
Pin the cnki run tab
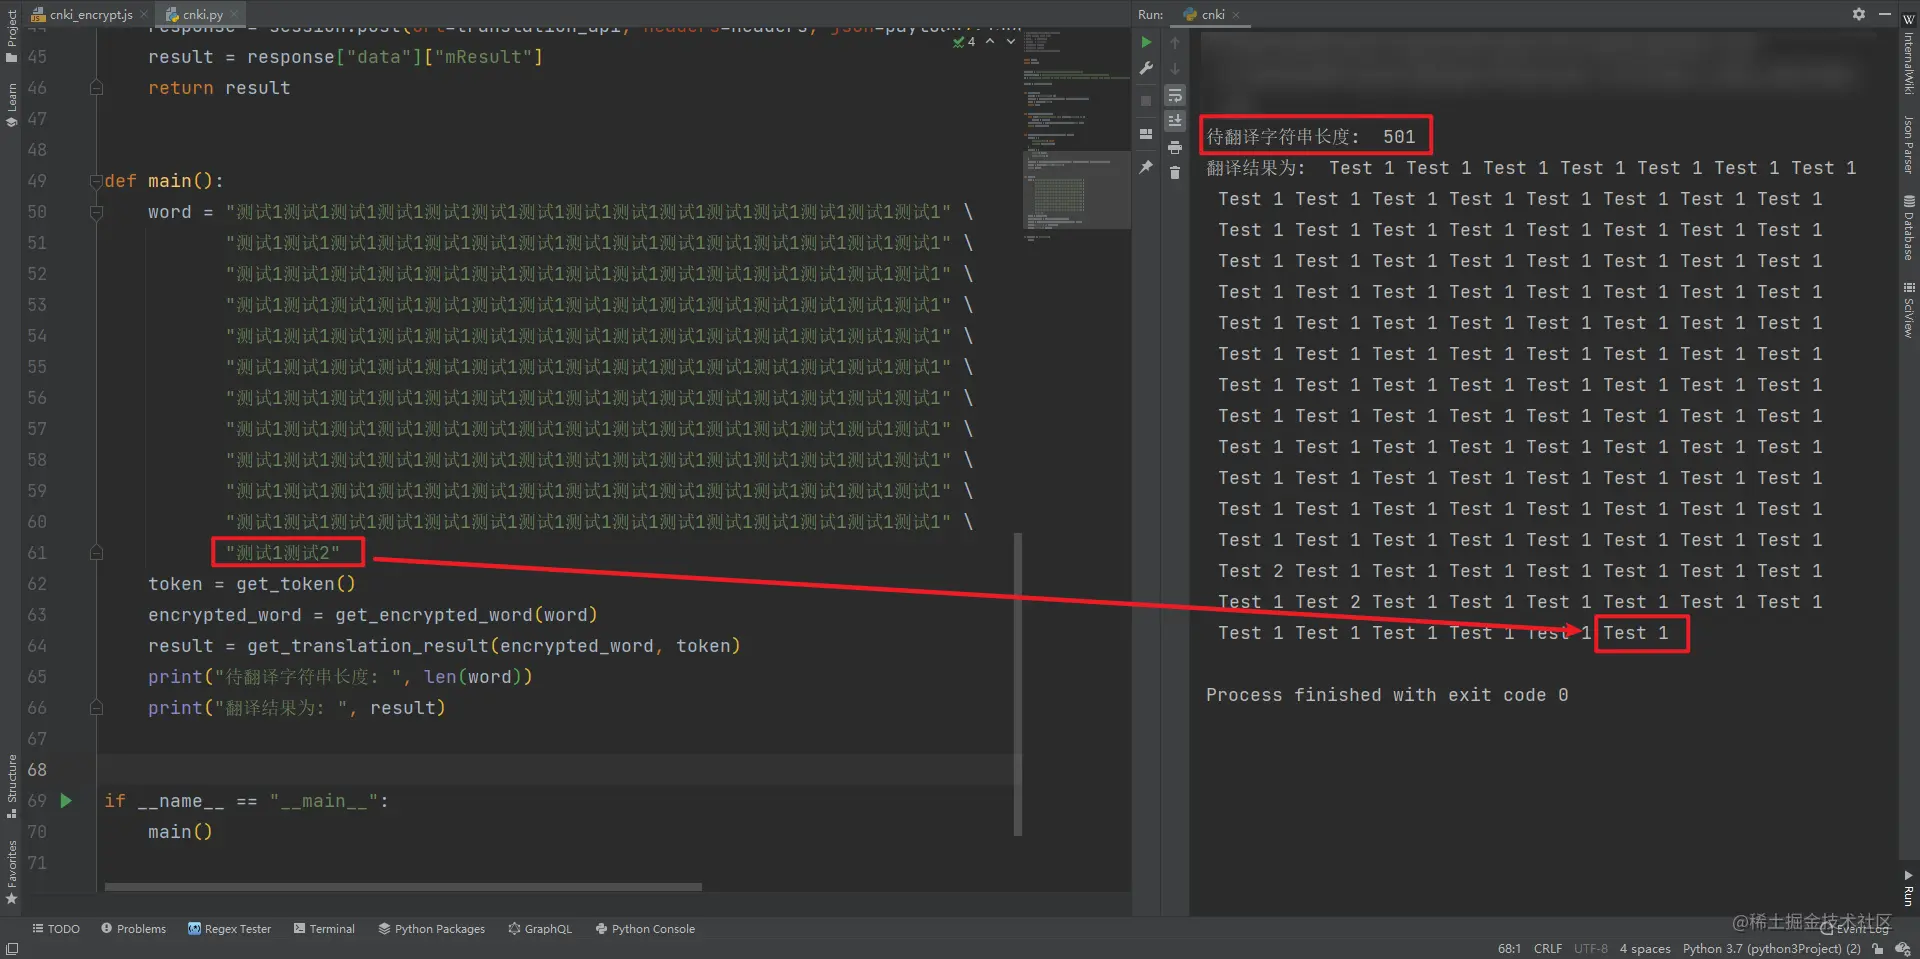(x=1146, y=167)
